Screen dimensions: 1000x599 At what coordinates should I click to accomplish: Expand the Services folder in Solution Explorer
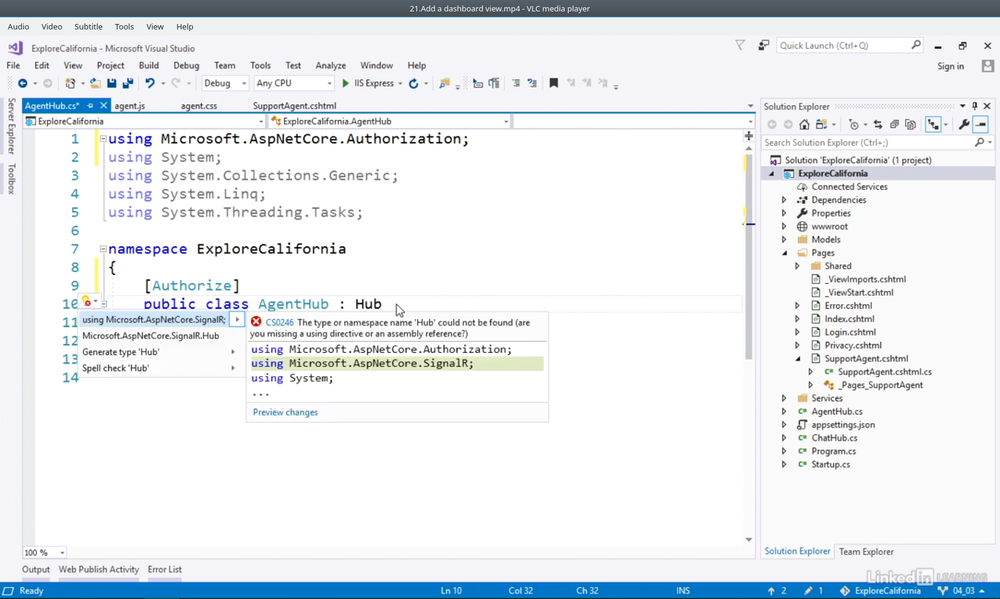[x=784, y=398]
